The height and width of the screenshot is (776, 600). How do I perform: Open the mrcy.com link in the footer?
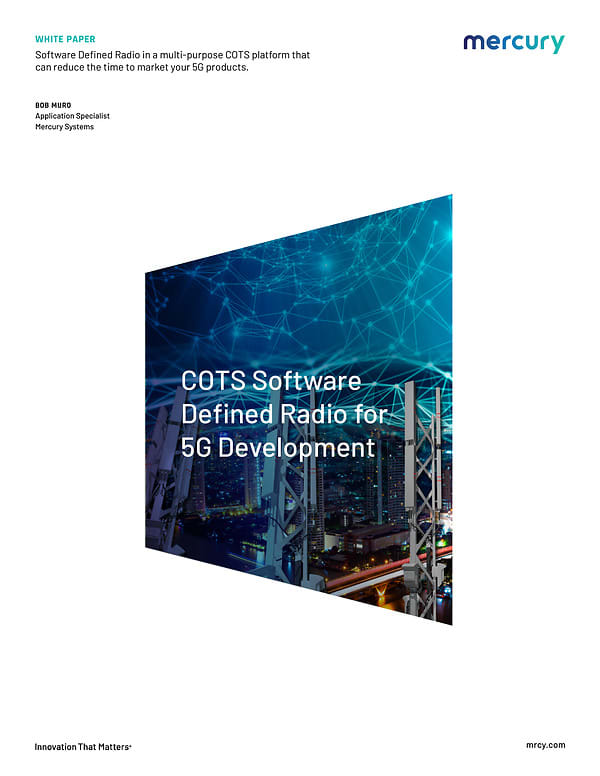pyautogui.click(x=546, y=745)
